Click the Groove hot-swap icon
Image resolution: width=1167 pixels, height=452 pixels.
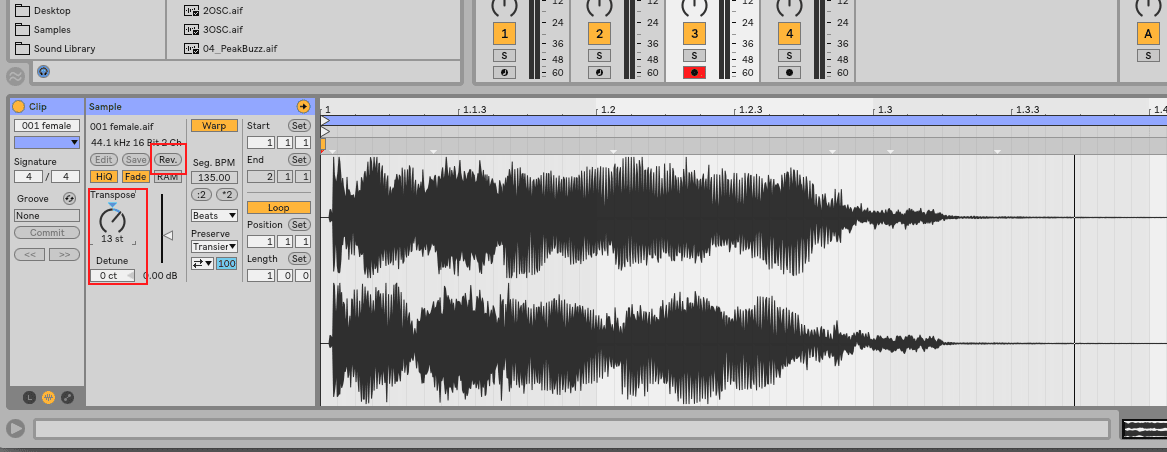pos(69,198)
